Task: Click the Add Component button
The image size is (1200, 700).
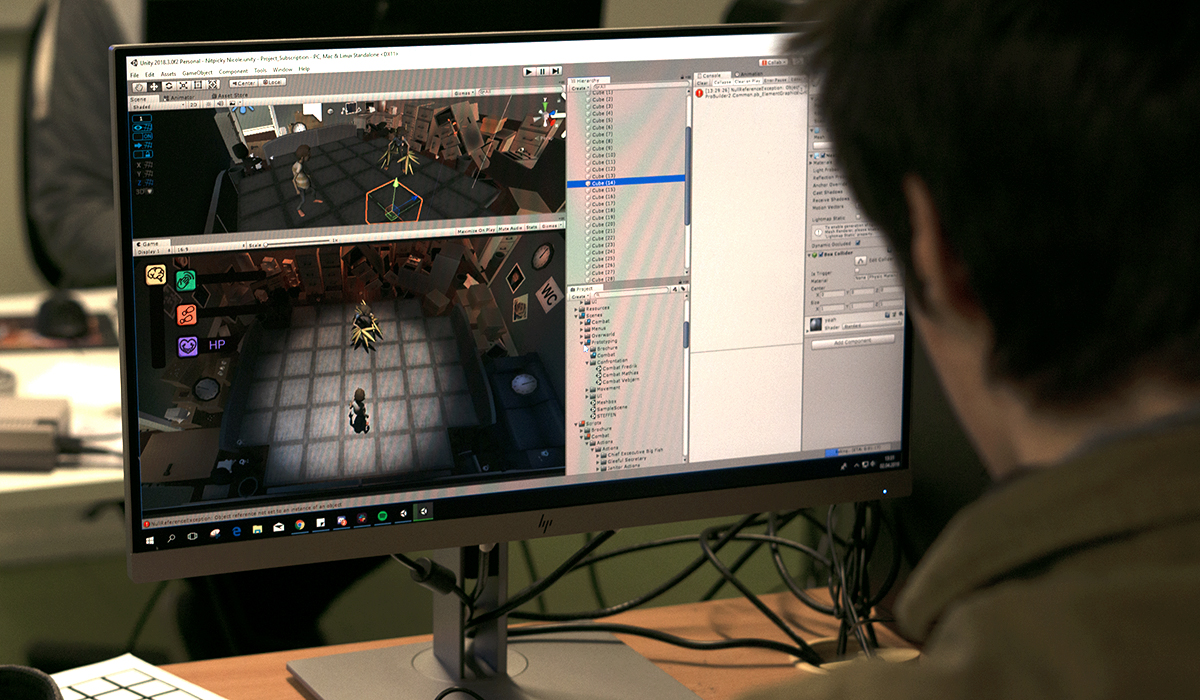Action: click(x=853, y=341)
